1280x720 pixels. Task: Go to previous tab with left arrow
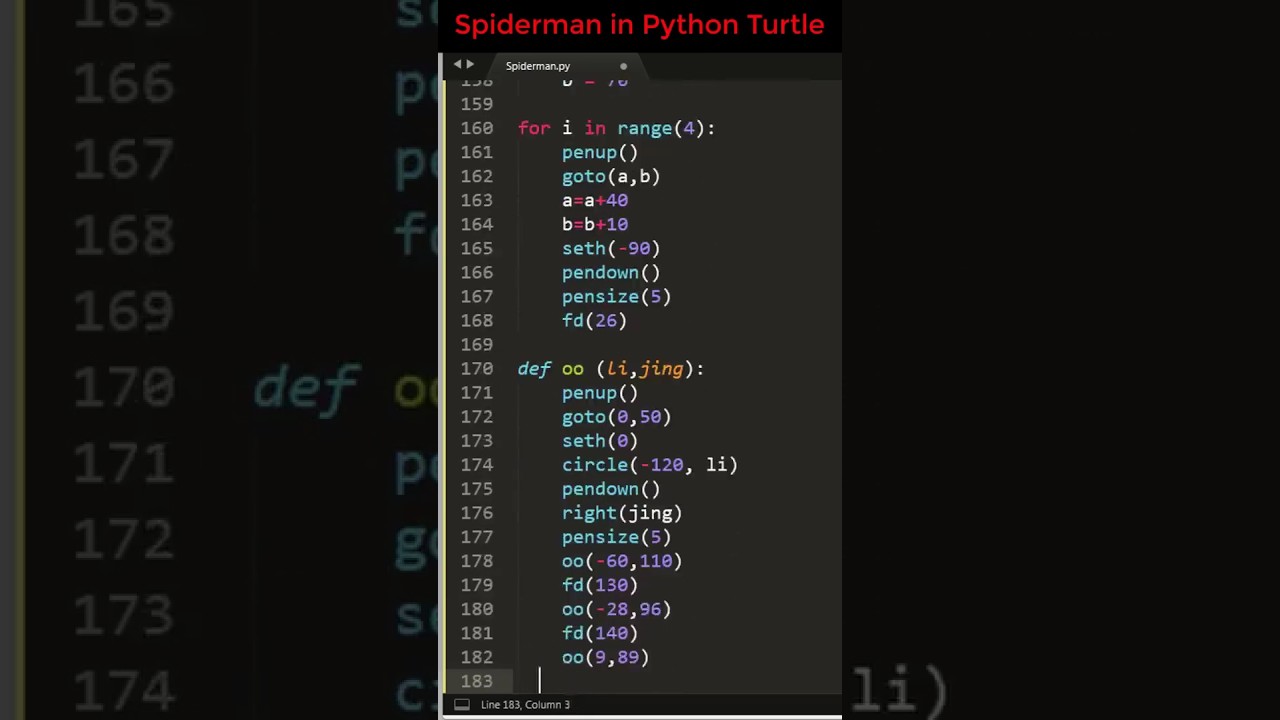coord(457,65)
